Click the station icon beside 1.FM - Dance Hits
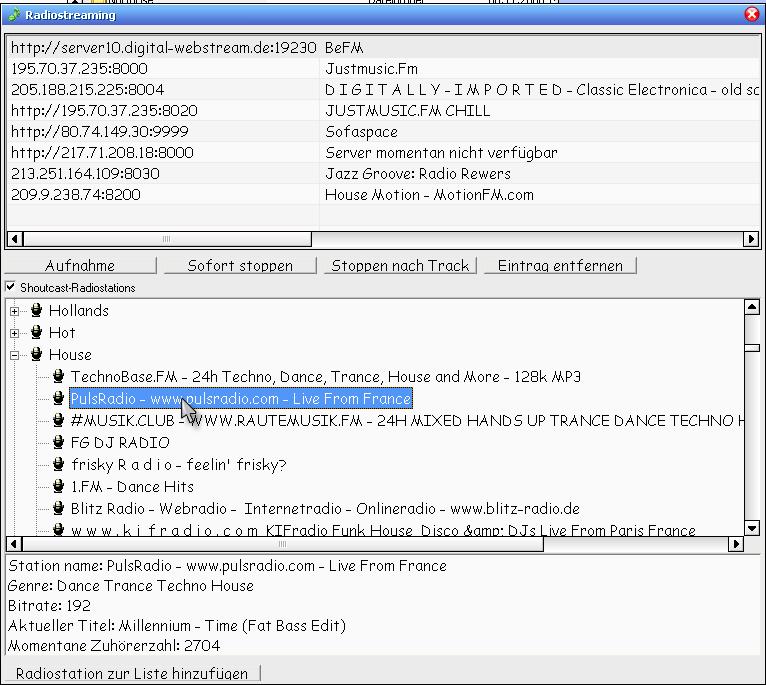The width and height of the screenshot is (766, 685). (x=59, y=487)
